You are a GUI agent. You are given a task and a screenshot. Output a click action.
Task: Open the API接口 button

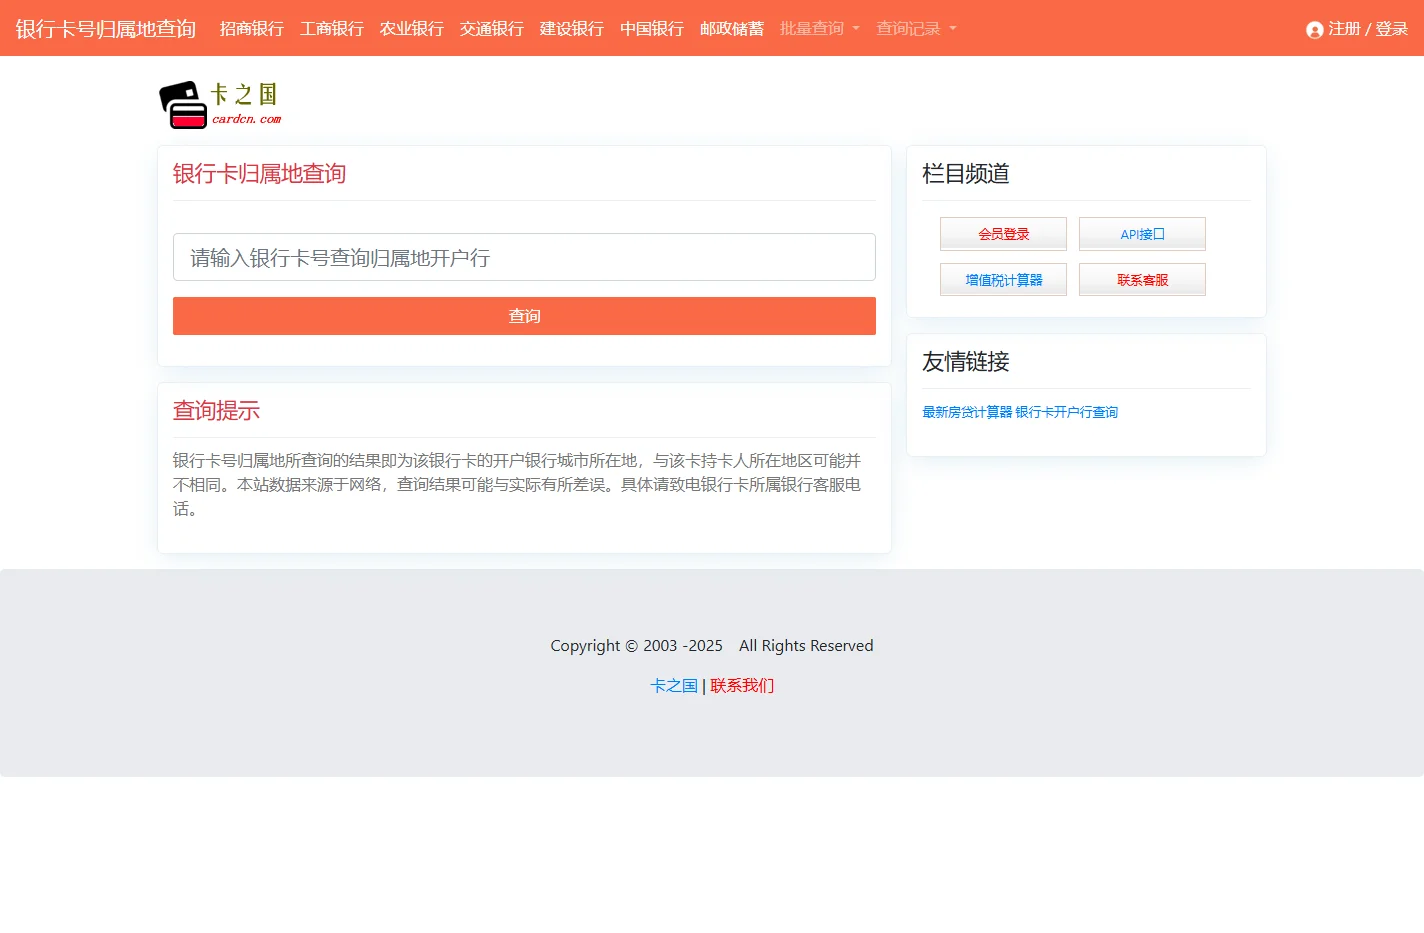tap(1142, 234)
